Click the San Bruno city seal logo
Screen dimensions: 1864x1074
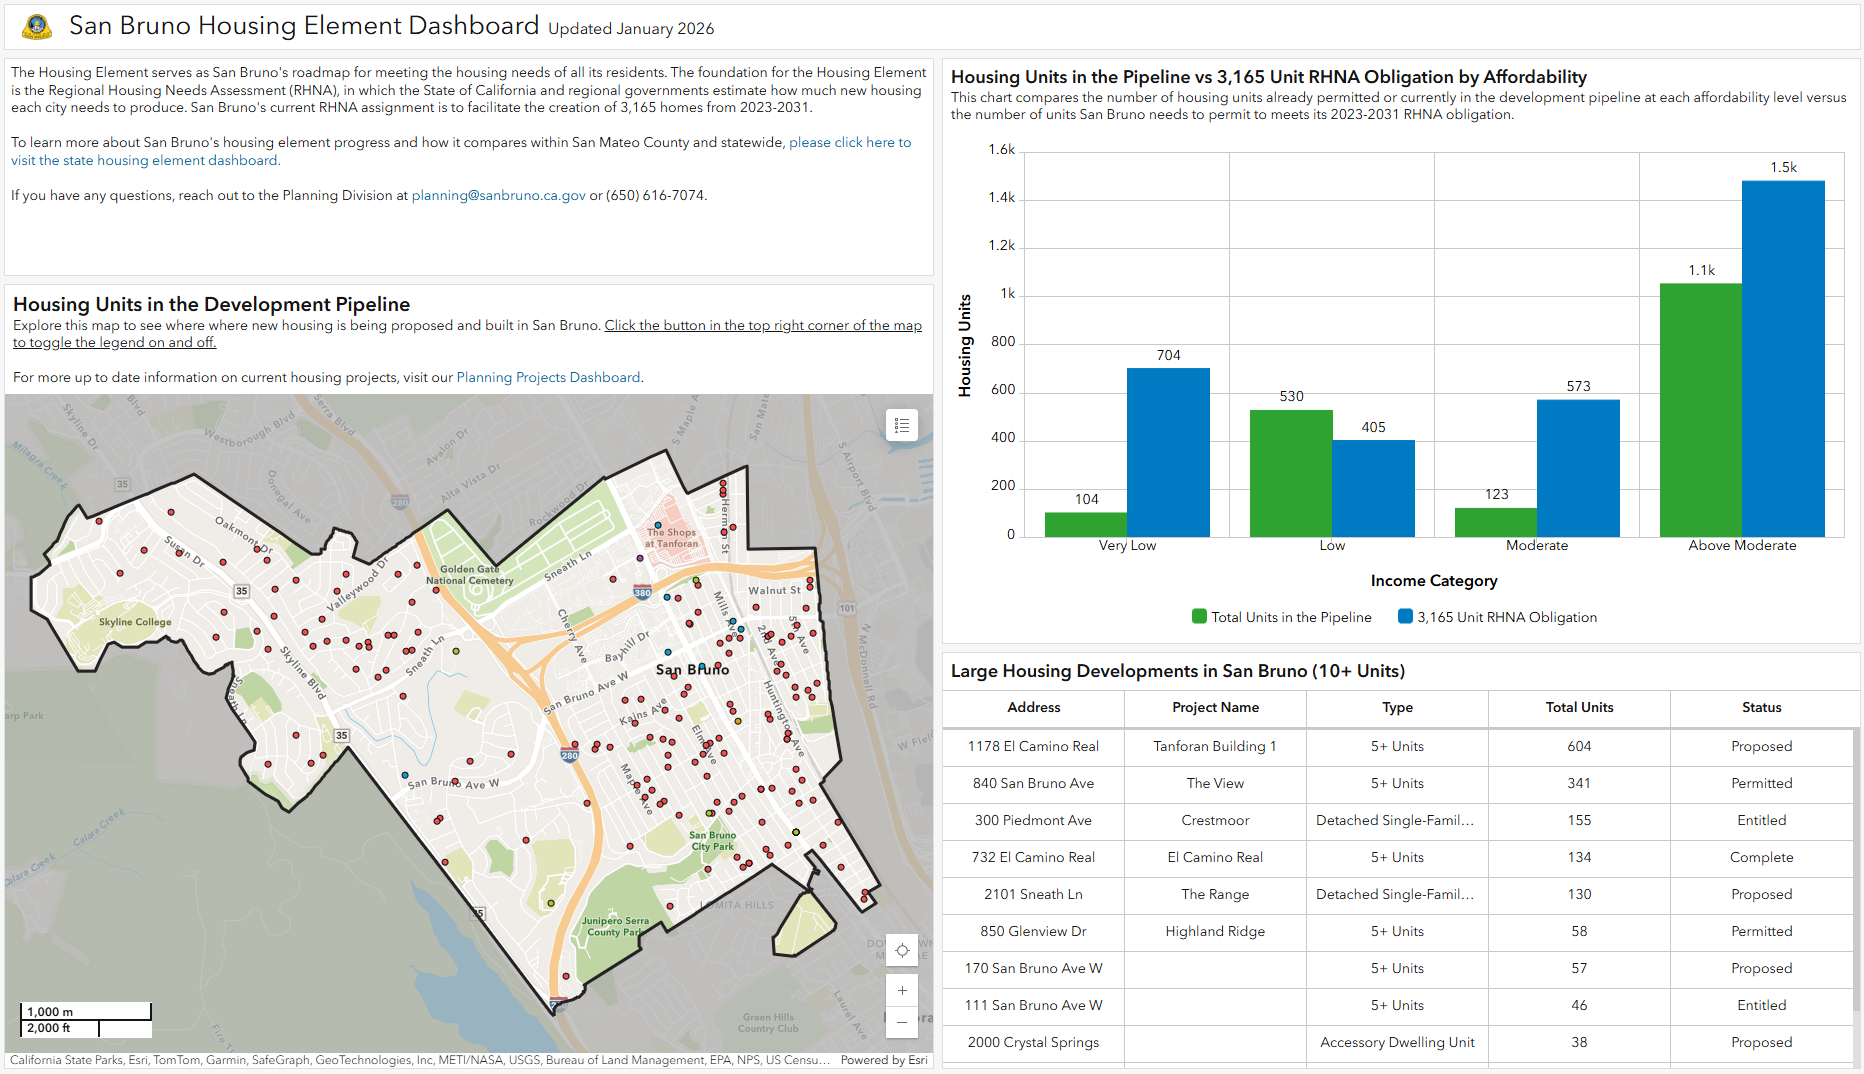(x=37, y=26)
